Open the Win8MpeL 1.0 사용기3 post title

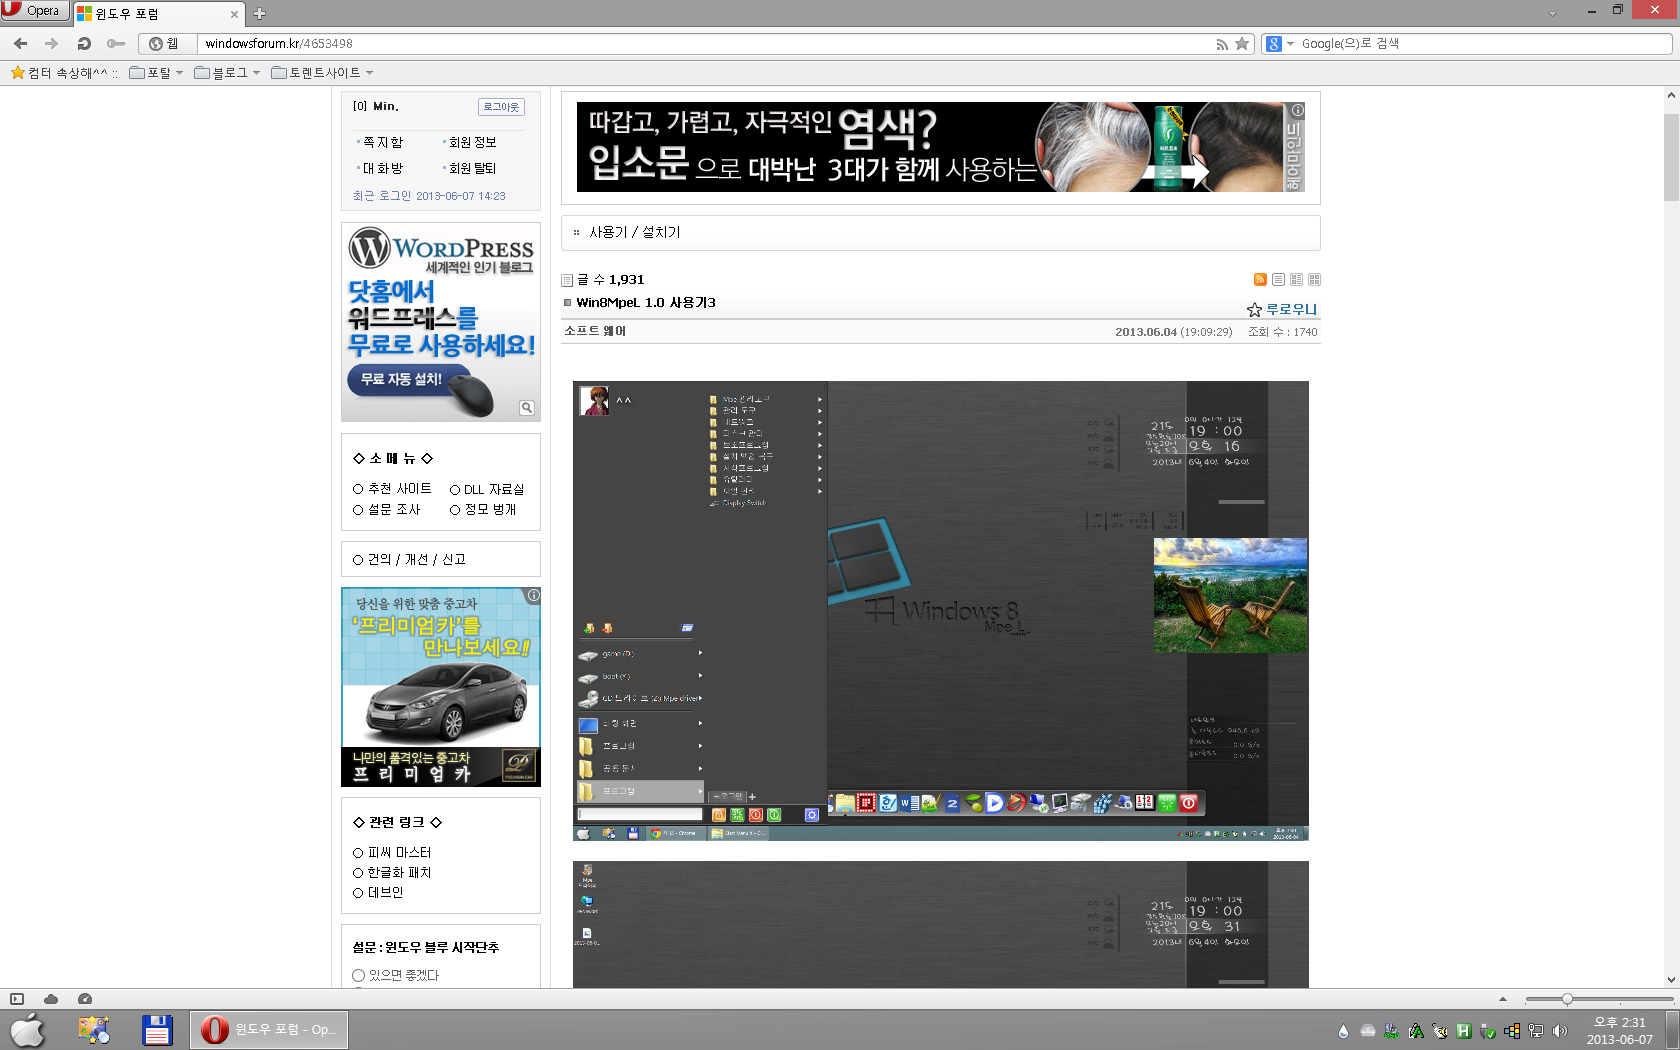(x=646, y=302)
